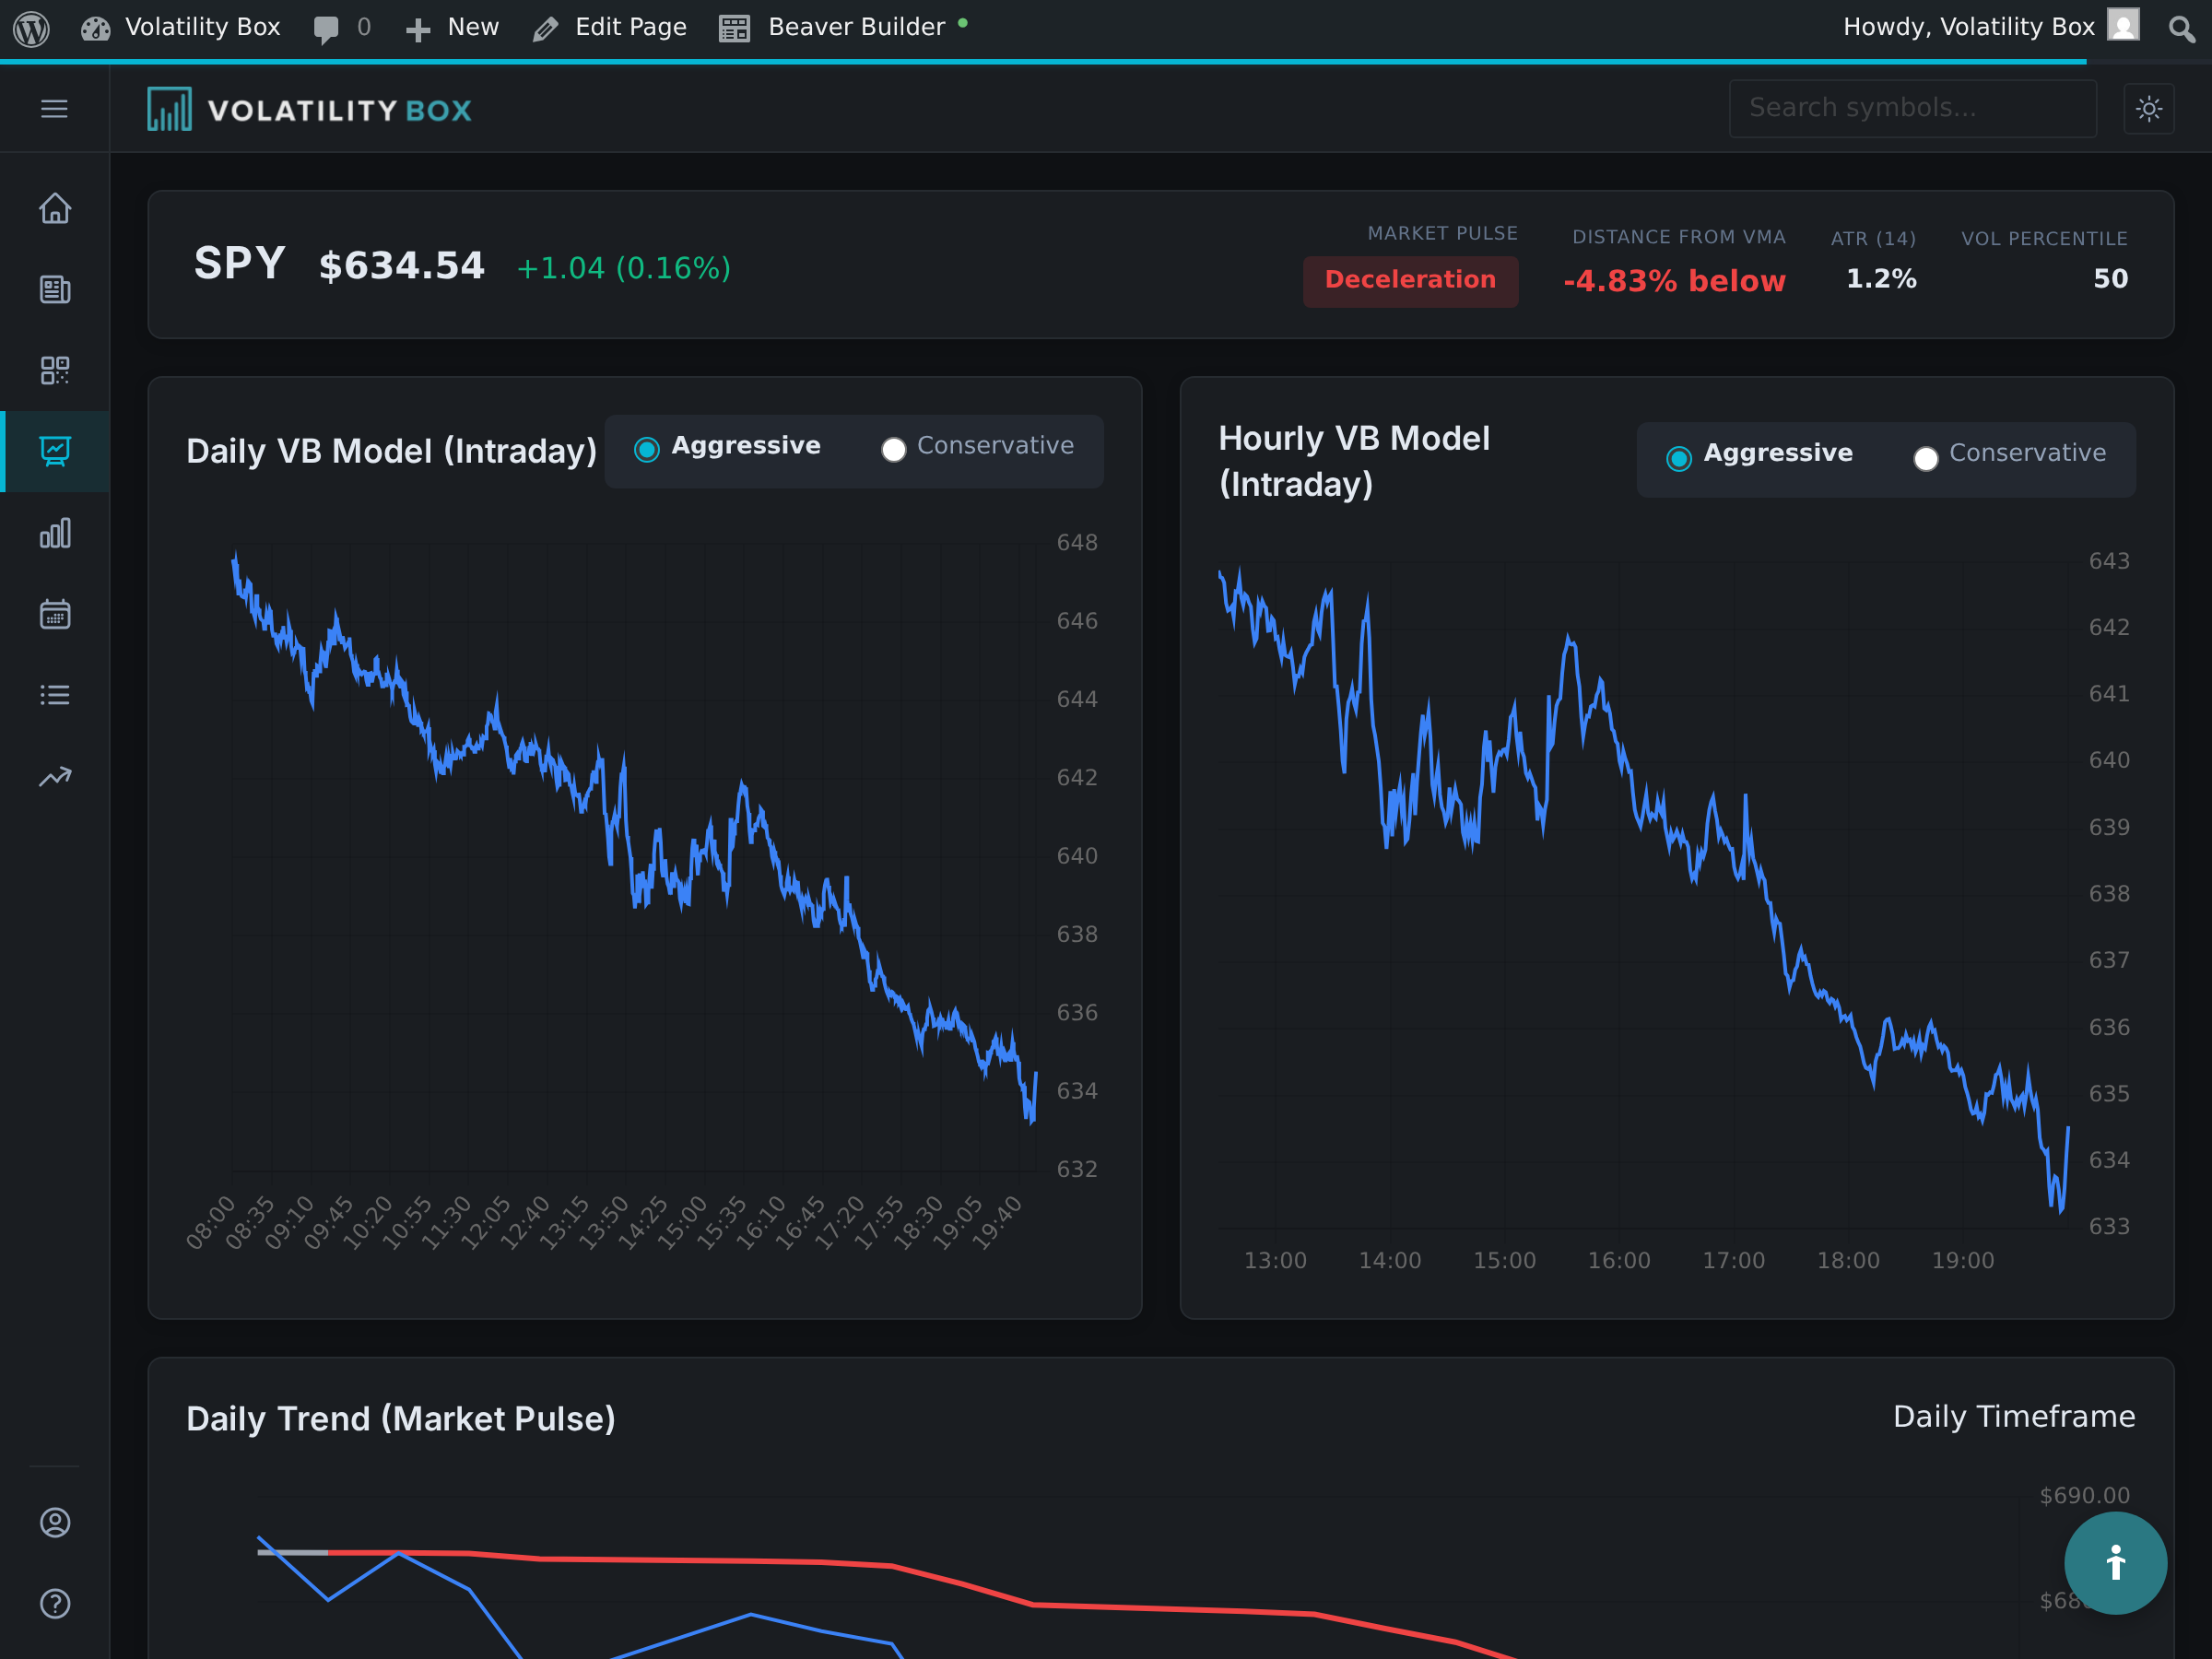This screenshot has width=2212, height=1659.
Task: Go to Home via the sidebar house icon
Action: coord(55,208)
